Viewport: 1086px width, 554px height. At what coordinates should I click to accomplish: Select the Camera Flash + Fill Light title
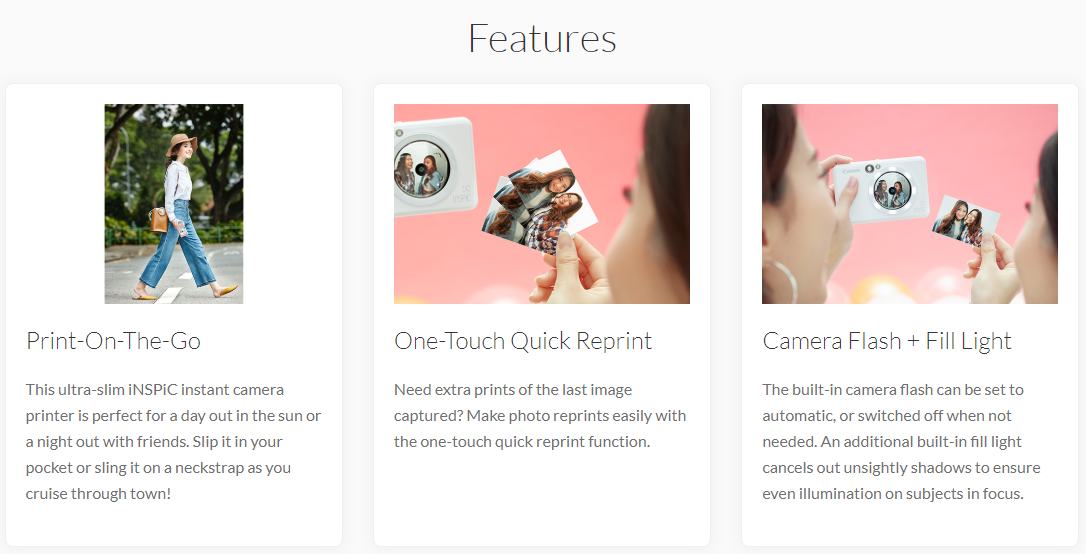pos(887,341)
